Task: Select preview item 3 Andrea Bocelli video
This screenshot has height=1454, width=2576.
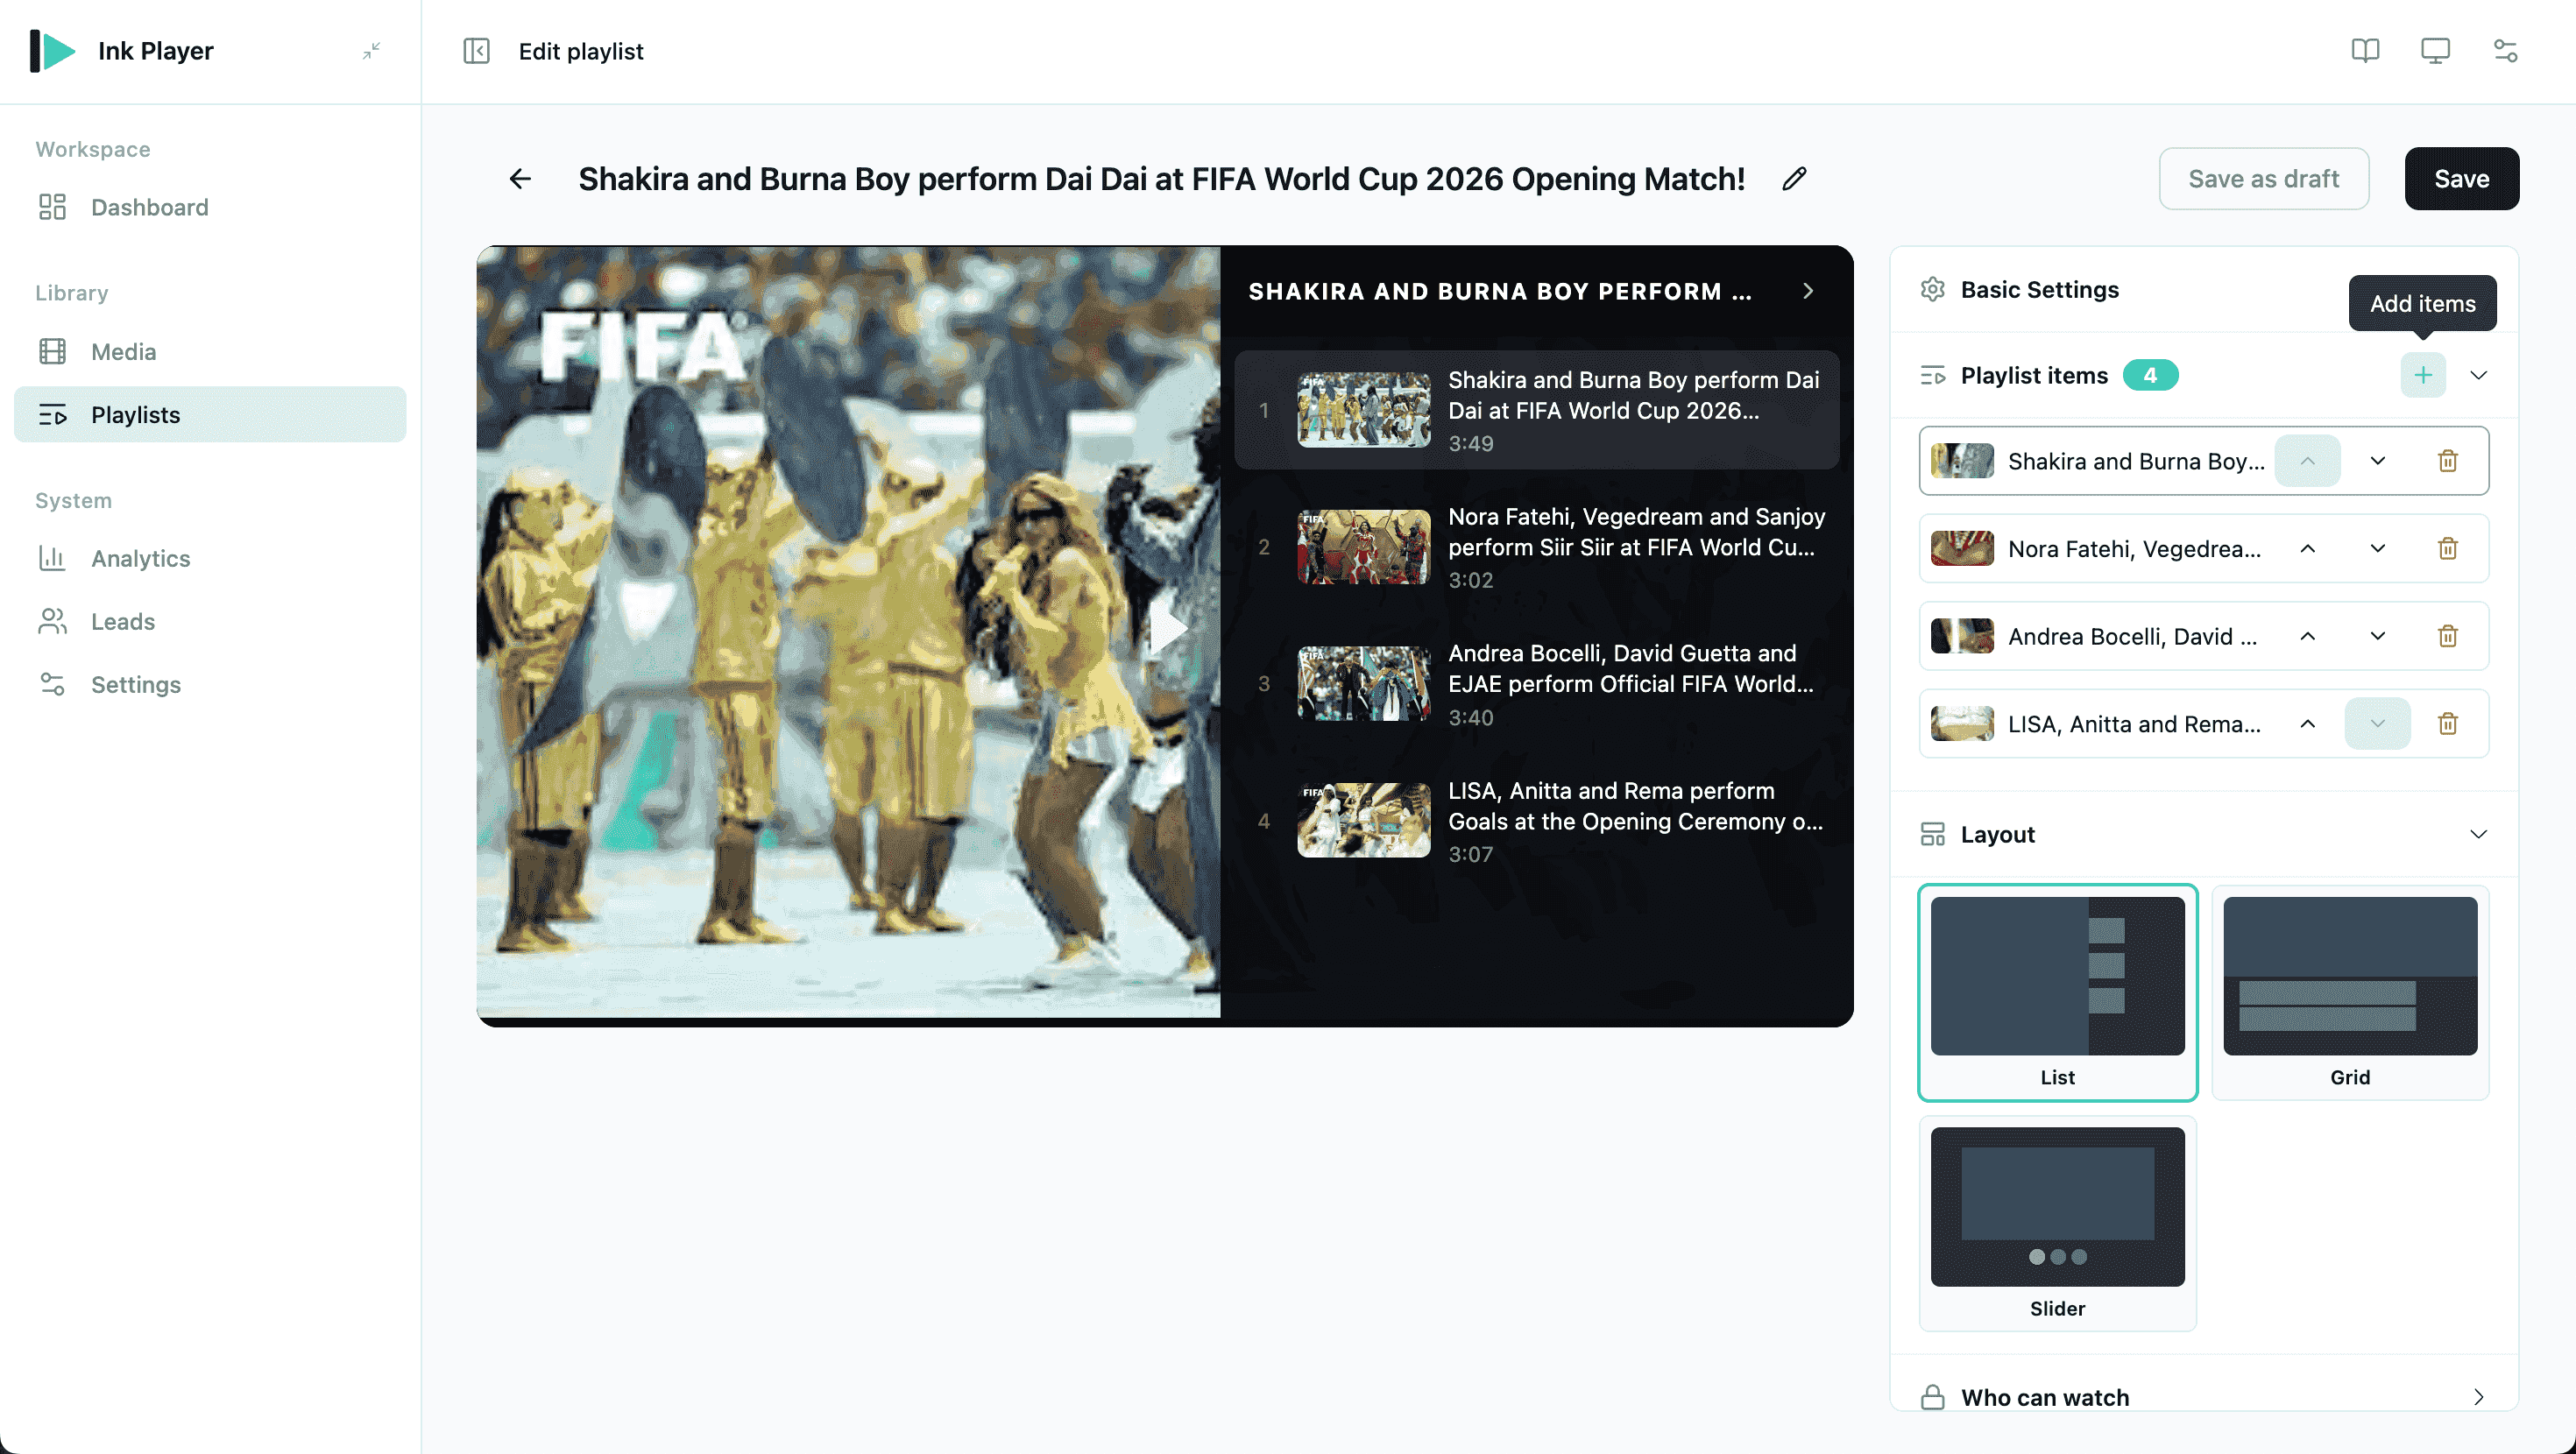Action: [x=1537, y=684]
